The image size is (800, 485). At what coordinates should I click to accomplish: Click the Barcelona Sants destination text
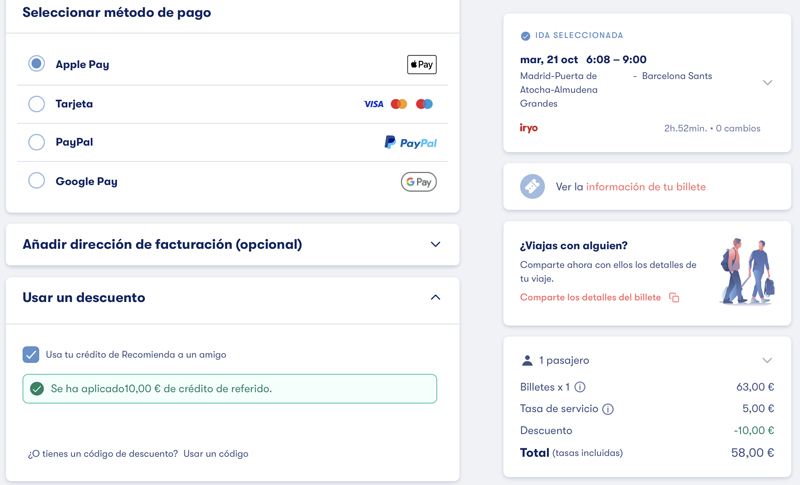[x=677, y=76]
